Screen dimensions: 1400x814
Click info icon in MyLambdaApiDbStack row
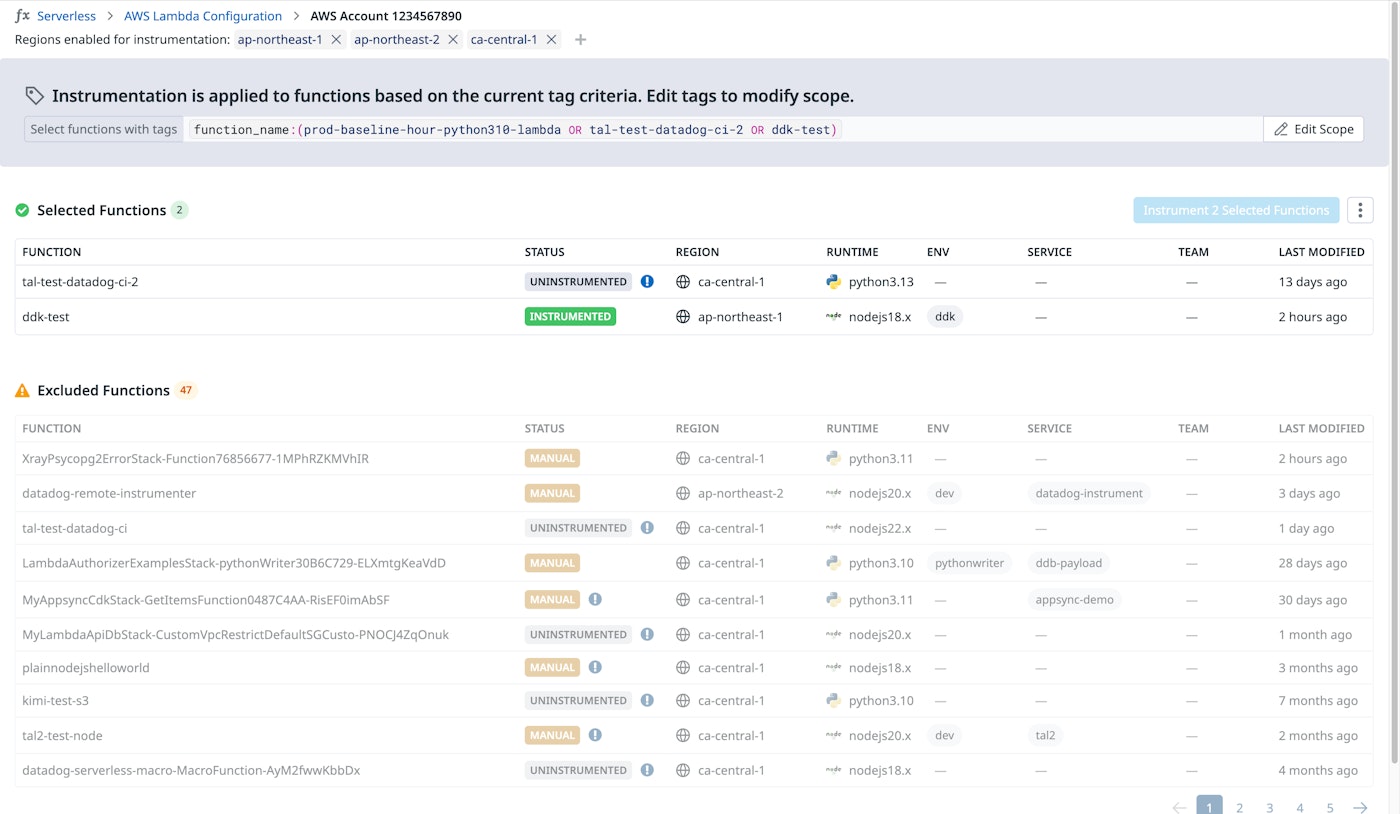point(647,635)
